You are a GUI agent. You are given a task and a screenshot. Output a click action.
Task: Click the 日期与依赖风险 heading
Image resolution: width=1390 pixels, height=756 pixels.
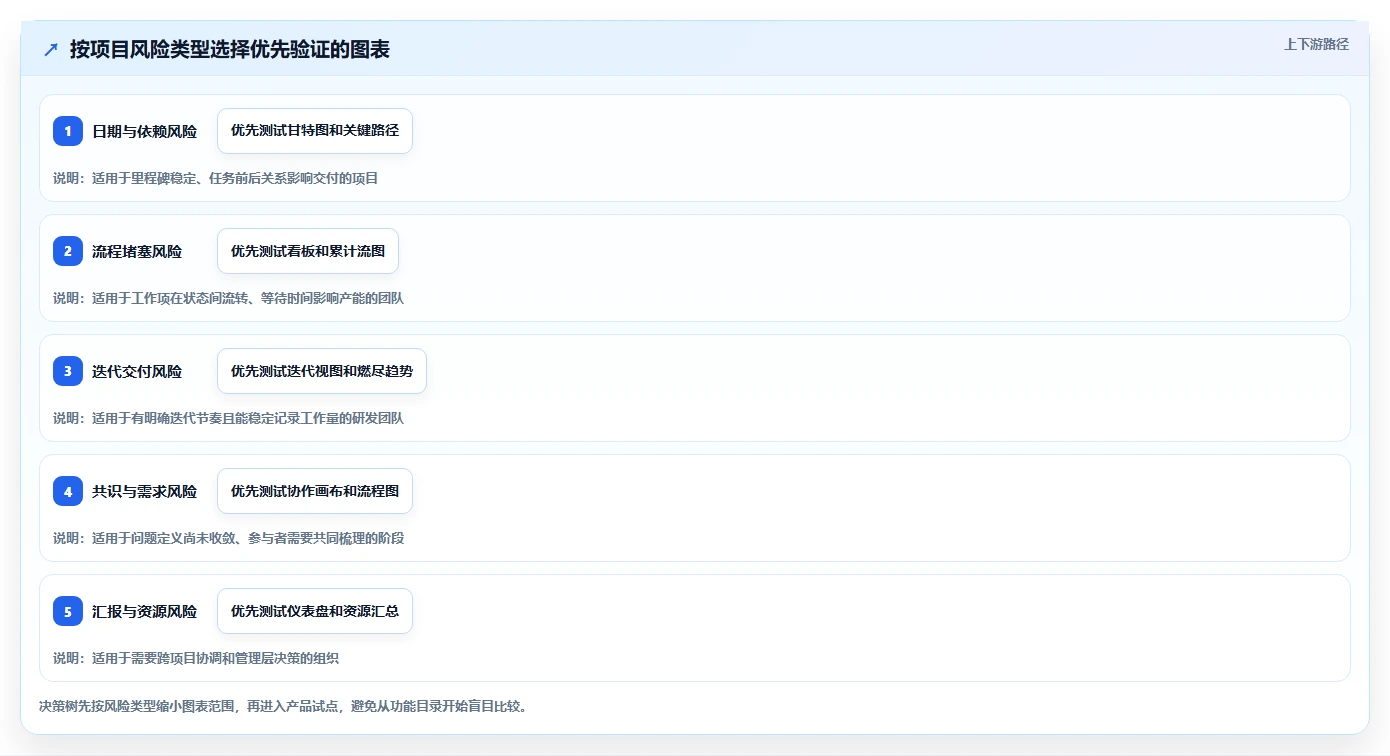coord(144,131)
